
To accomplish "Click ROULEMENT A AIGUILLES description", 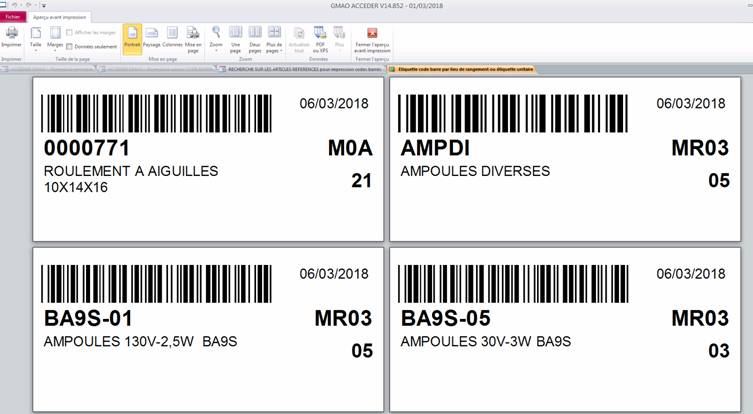I will tap(131, 171).
